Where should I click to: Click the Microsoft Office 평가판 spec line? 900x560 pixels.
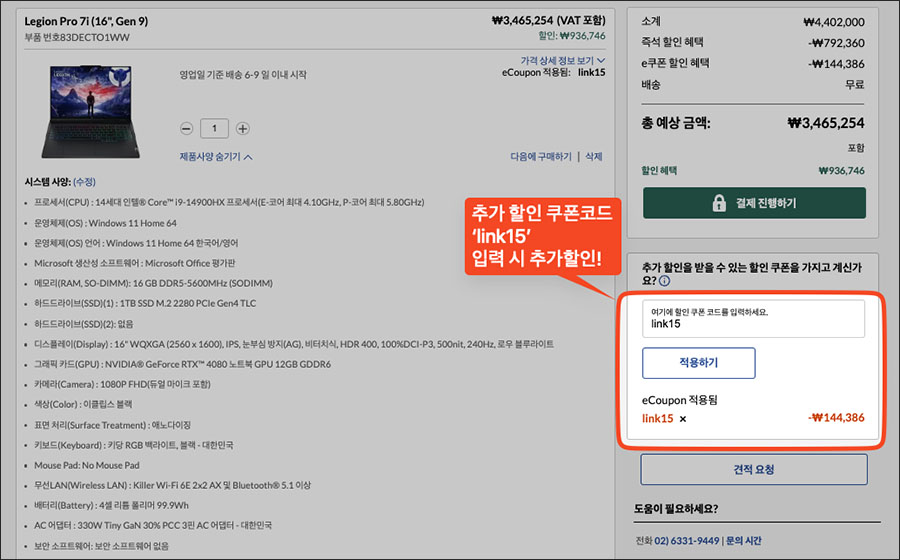point(134,263)
